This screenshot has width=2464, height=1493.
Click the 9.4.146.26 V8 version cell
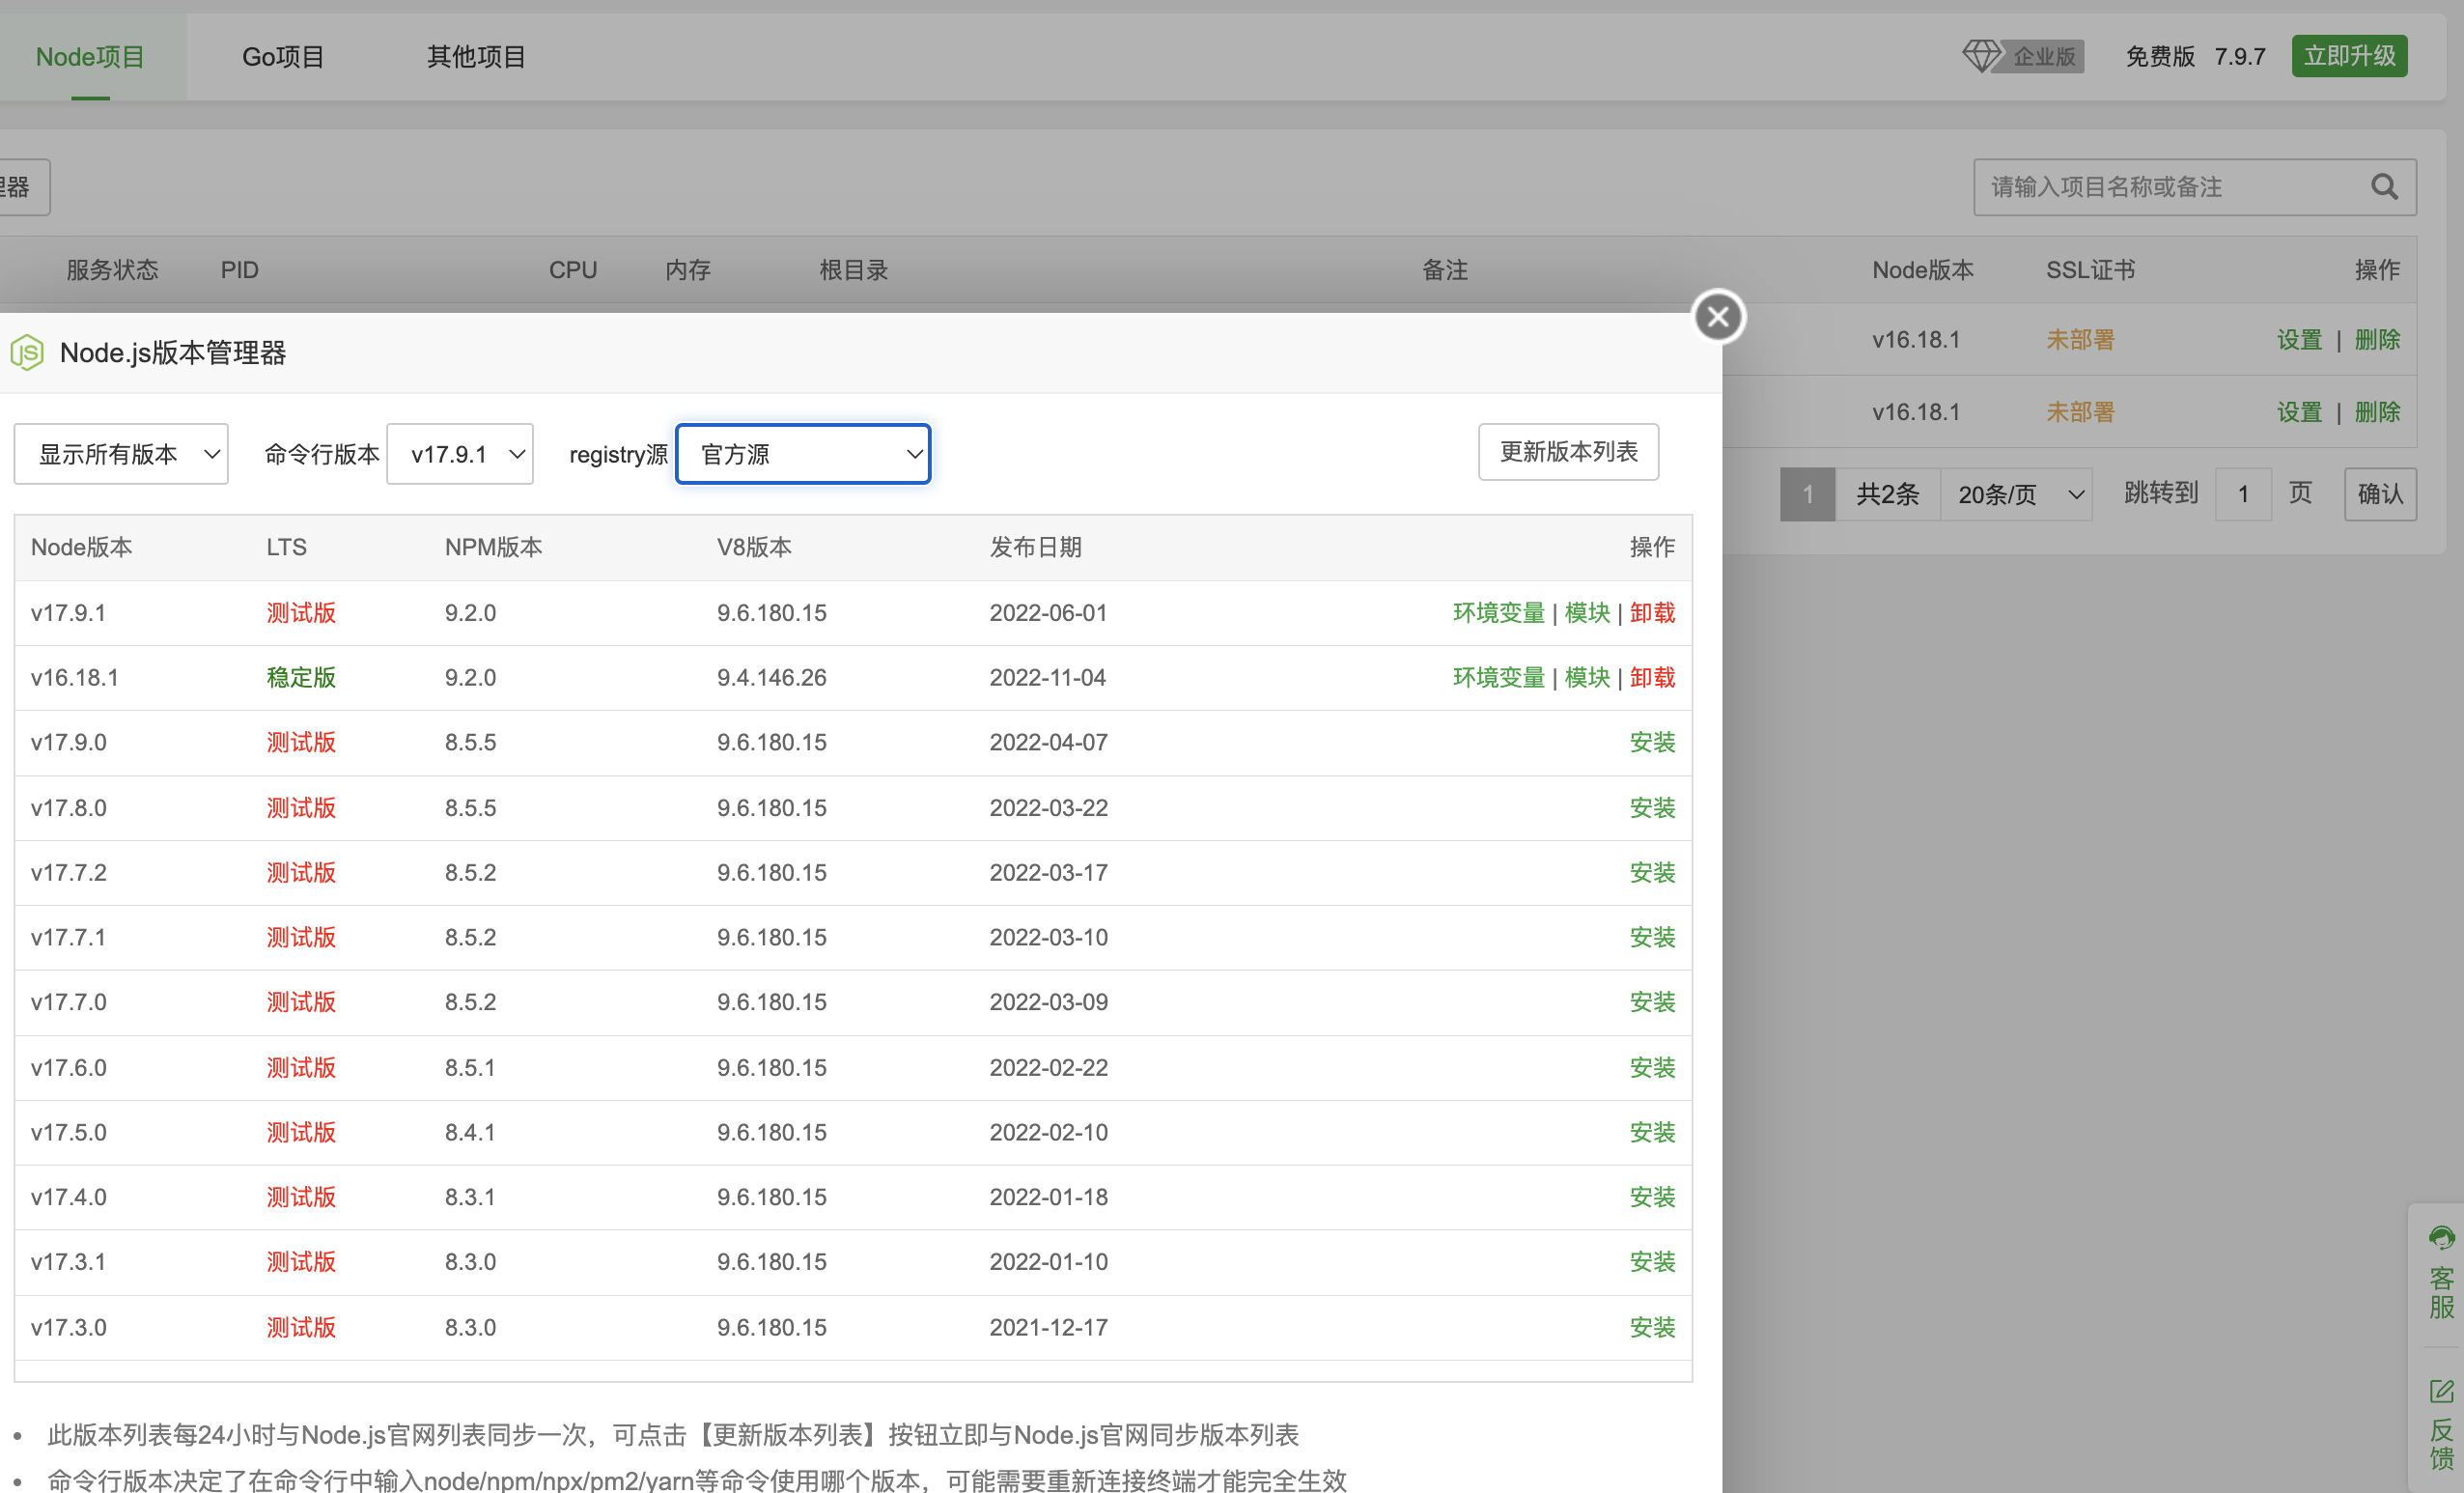[771, 678]
